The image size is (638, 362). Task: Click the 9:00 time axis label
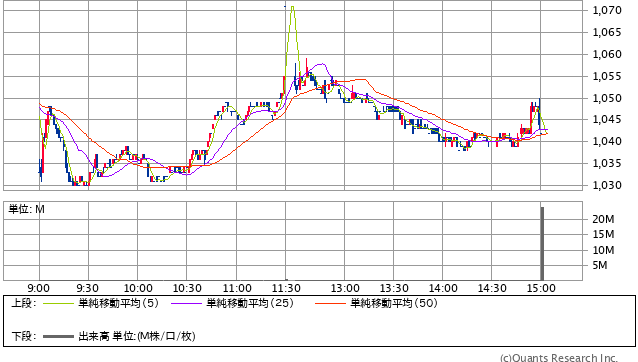(x=39, y=288)
